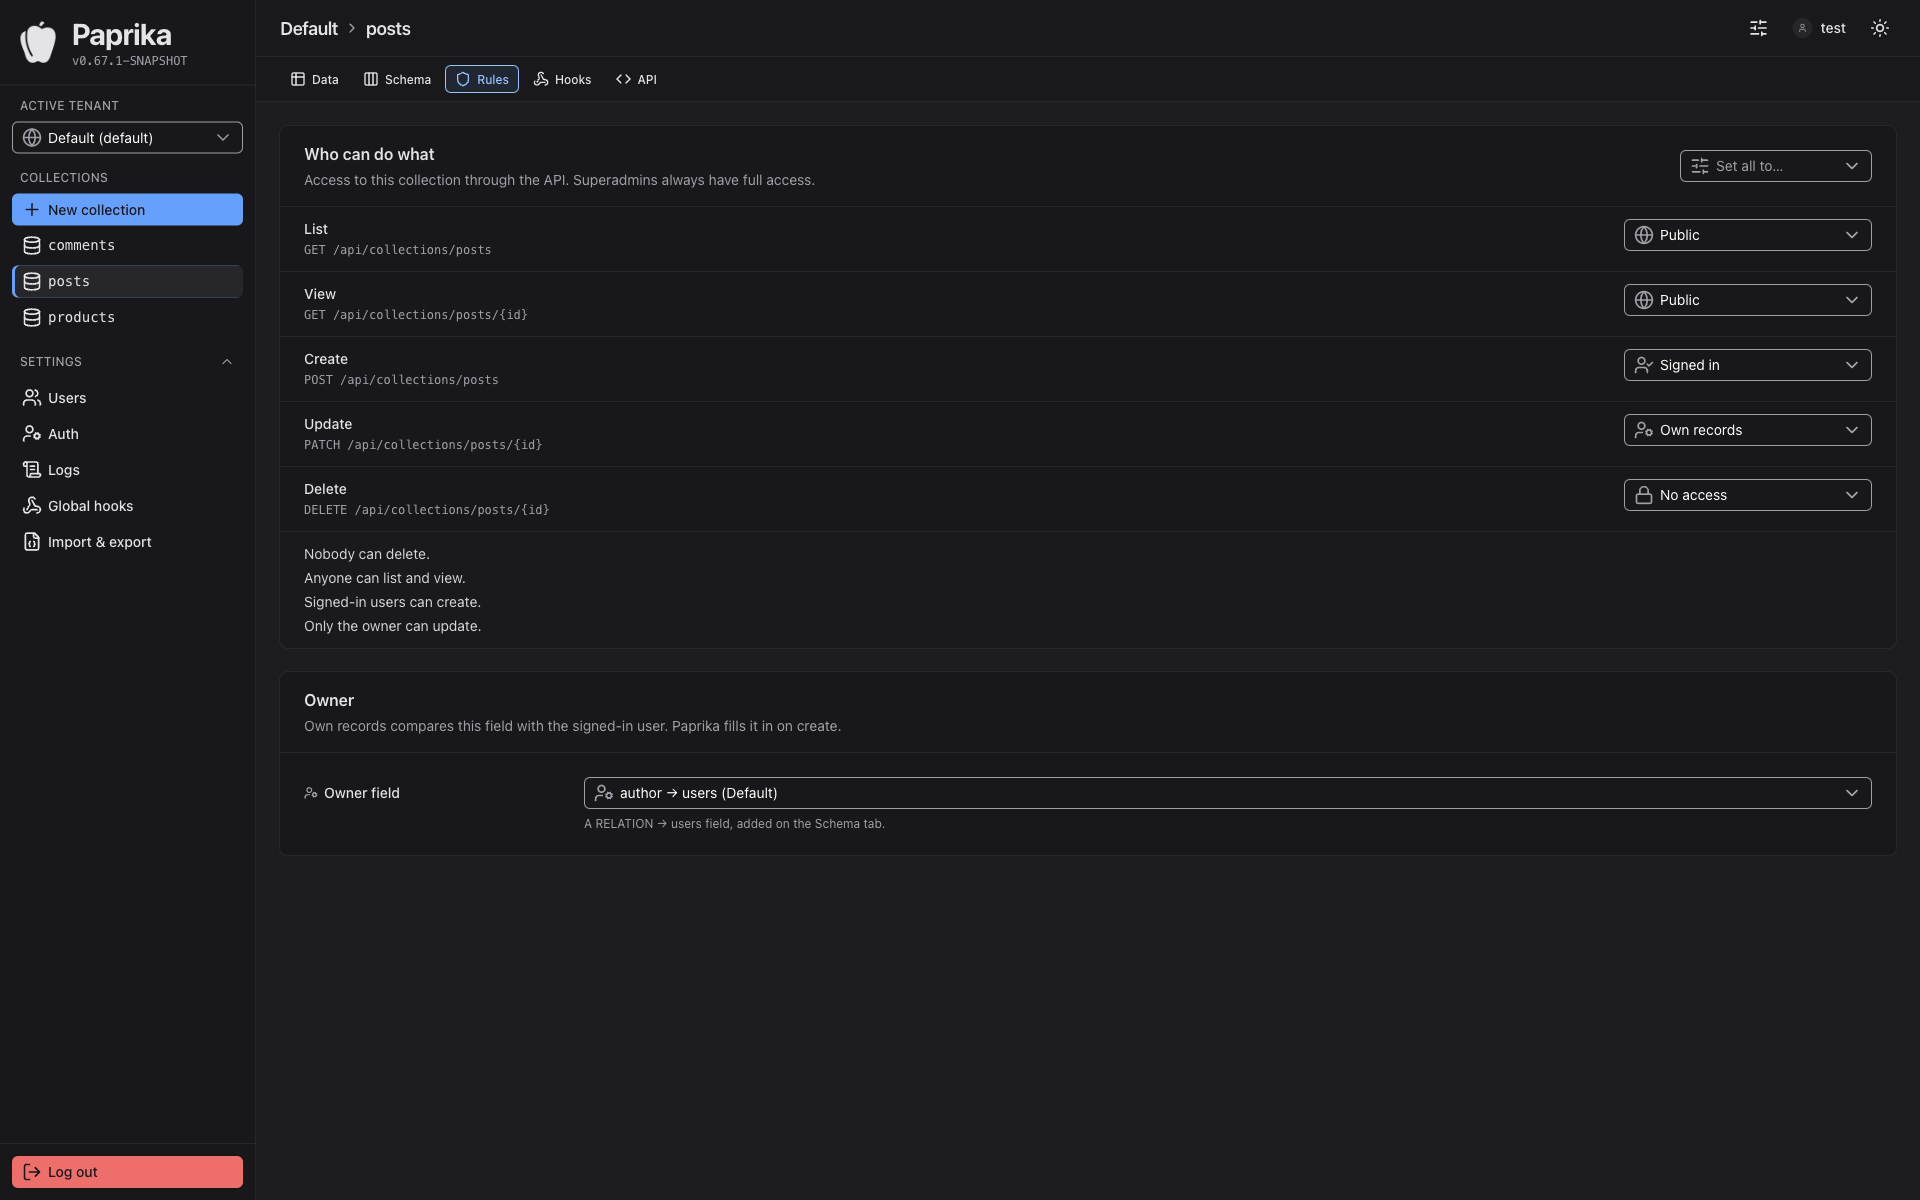This screenshot has width=1920, height=1200.
Task: Switch to the Data tab
Action: [315, 79]
